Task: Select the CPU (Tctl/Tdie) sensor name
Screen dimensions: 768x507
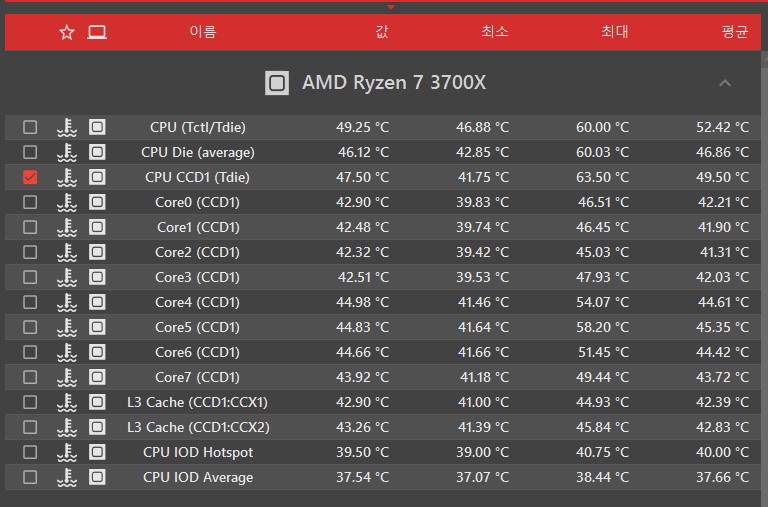Action: tap(198, 127)
